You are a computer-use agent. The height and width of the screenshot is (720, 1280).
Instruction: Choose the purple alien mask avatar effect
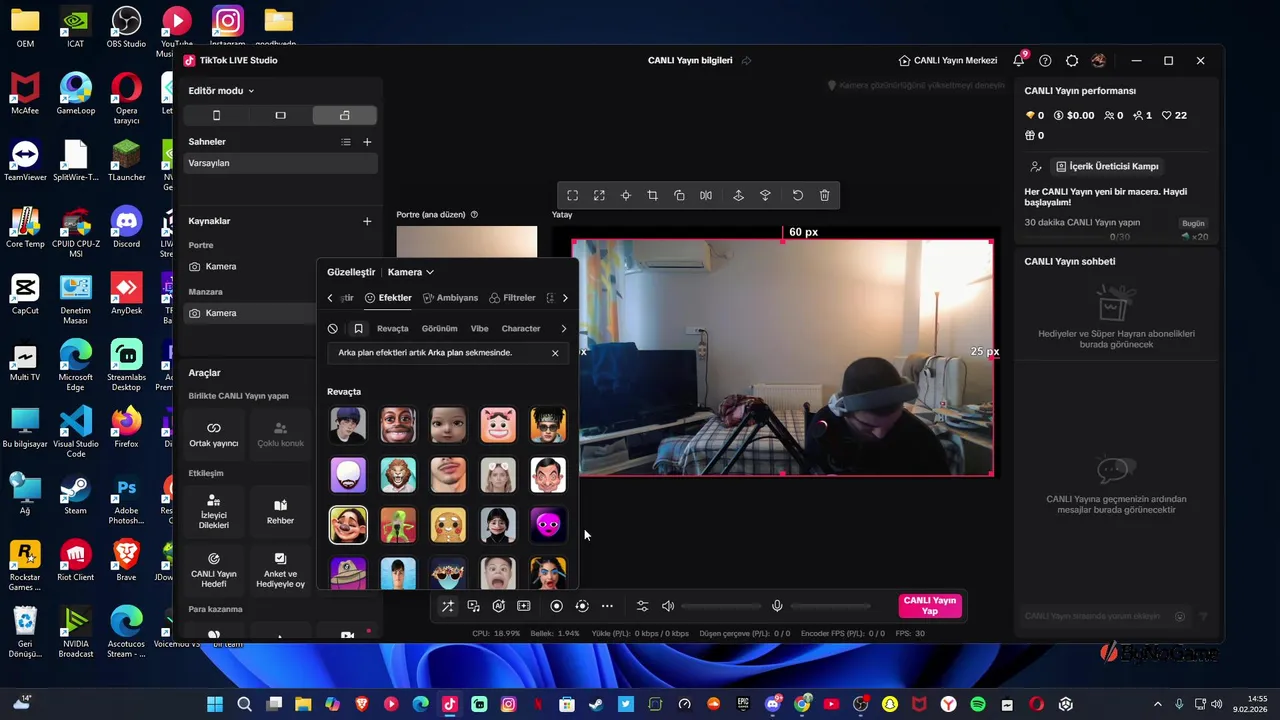click(x=548, y=525)
